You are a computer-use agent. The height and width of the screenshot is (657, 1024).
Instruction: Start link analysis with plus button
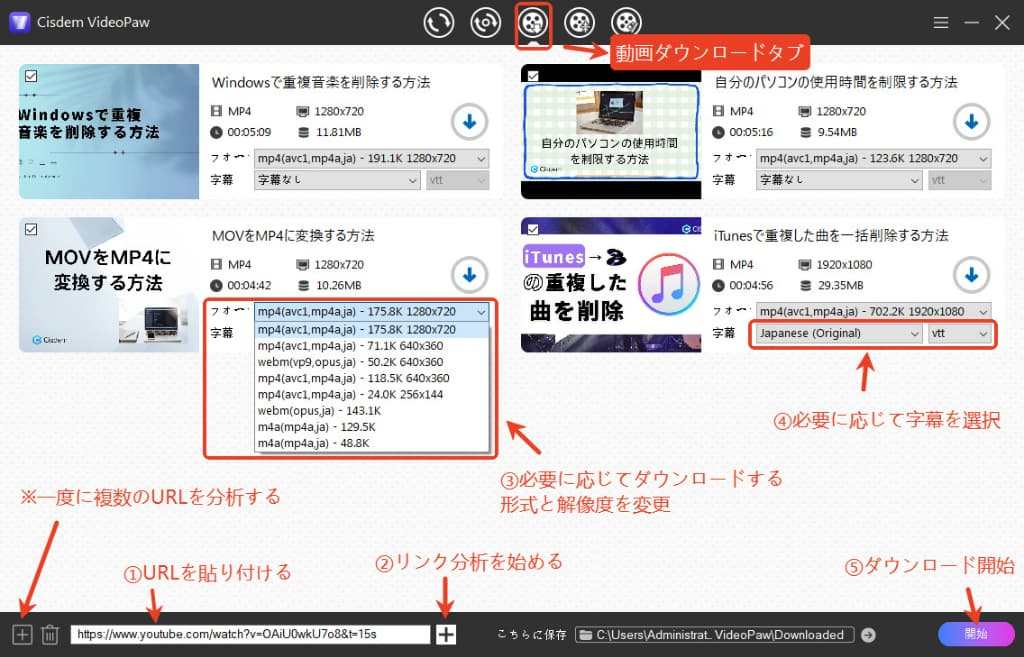[446, 634]
